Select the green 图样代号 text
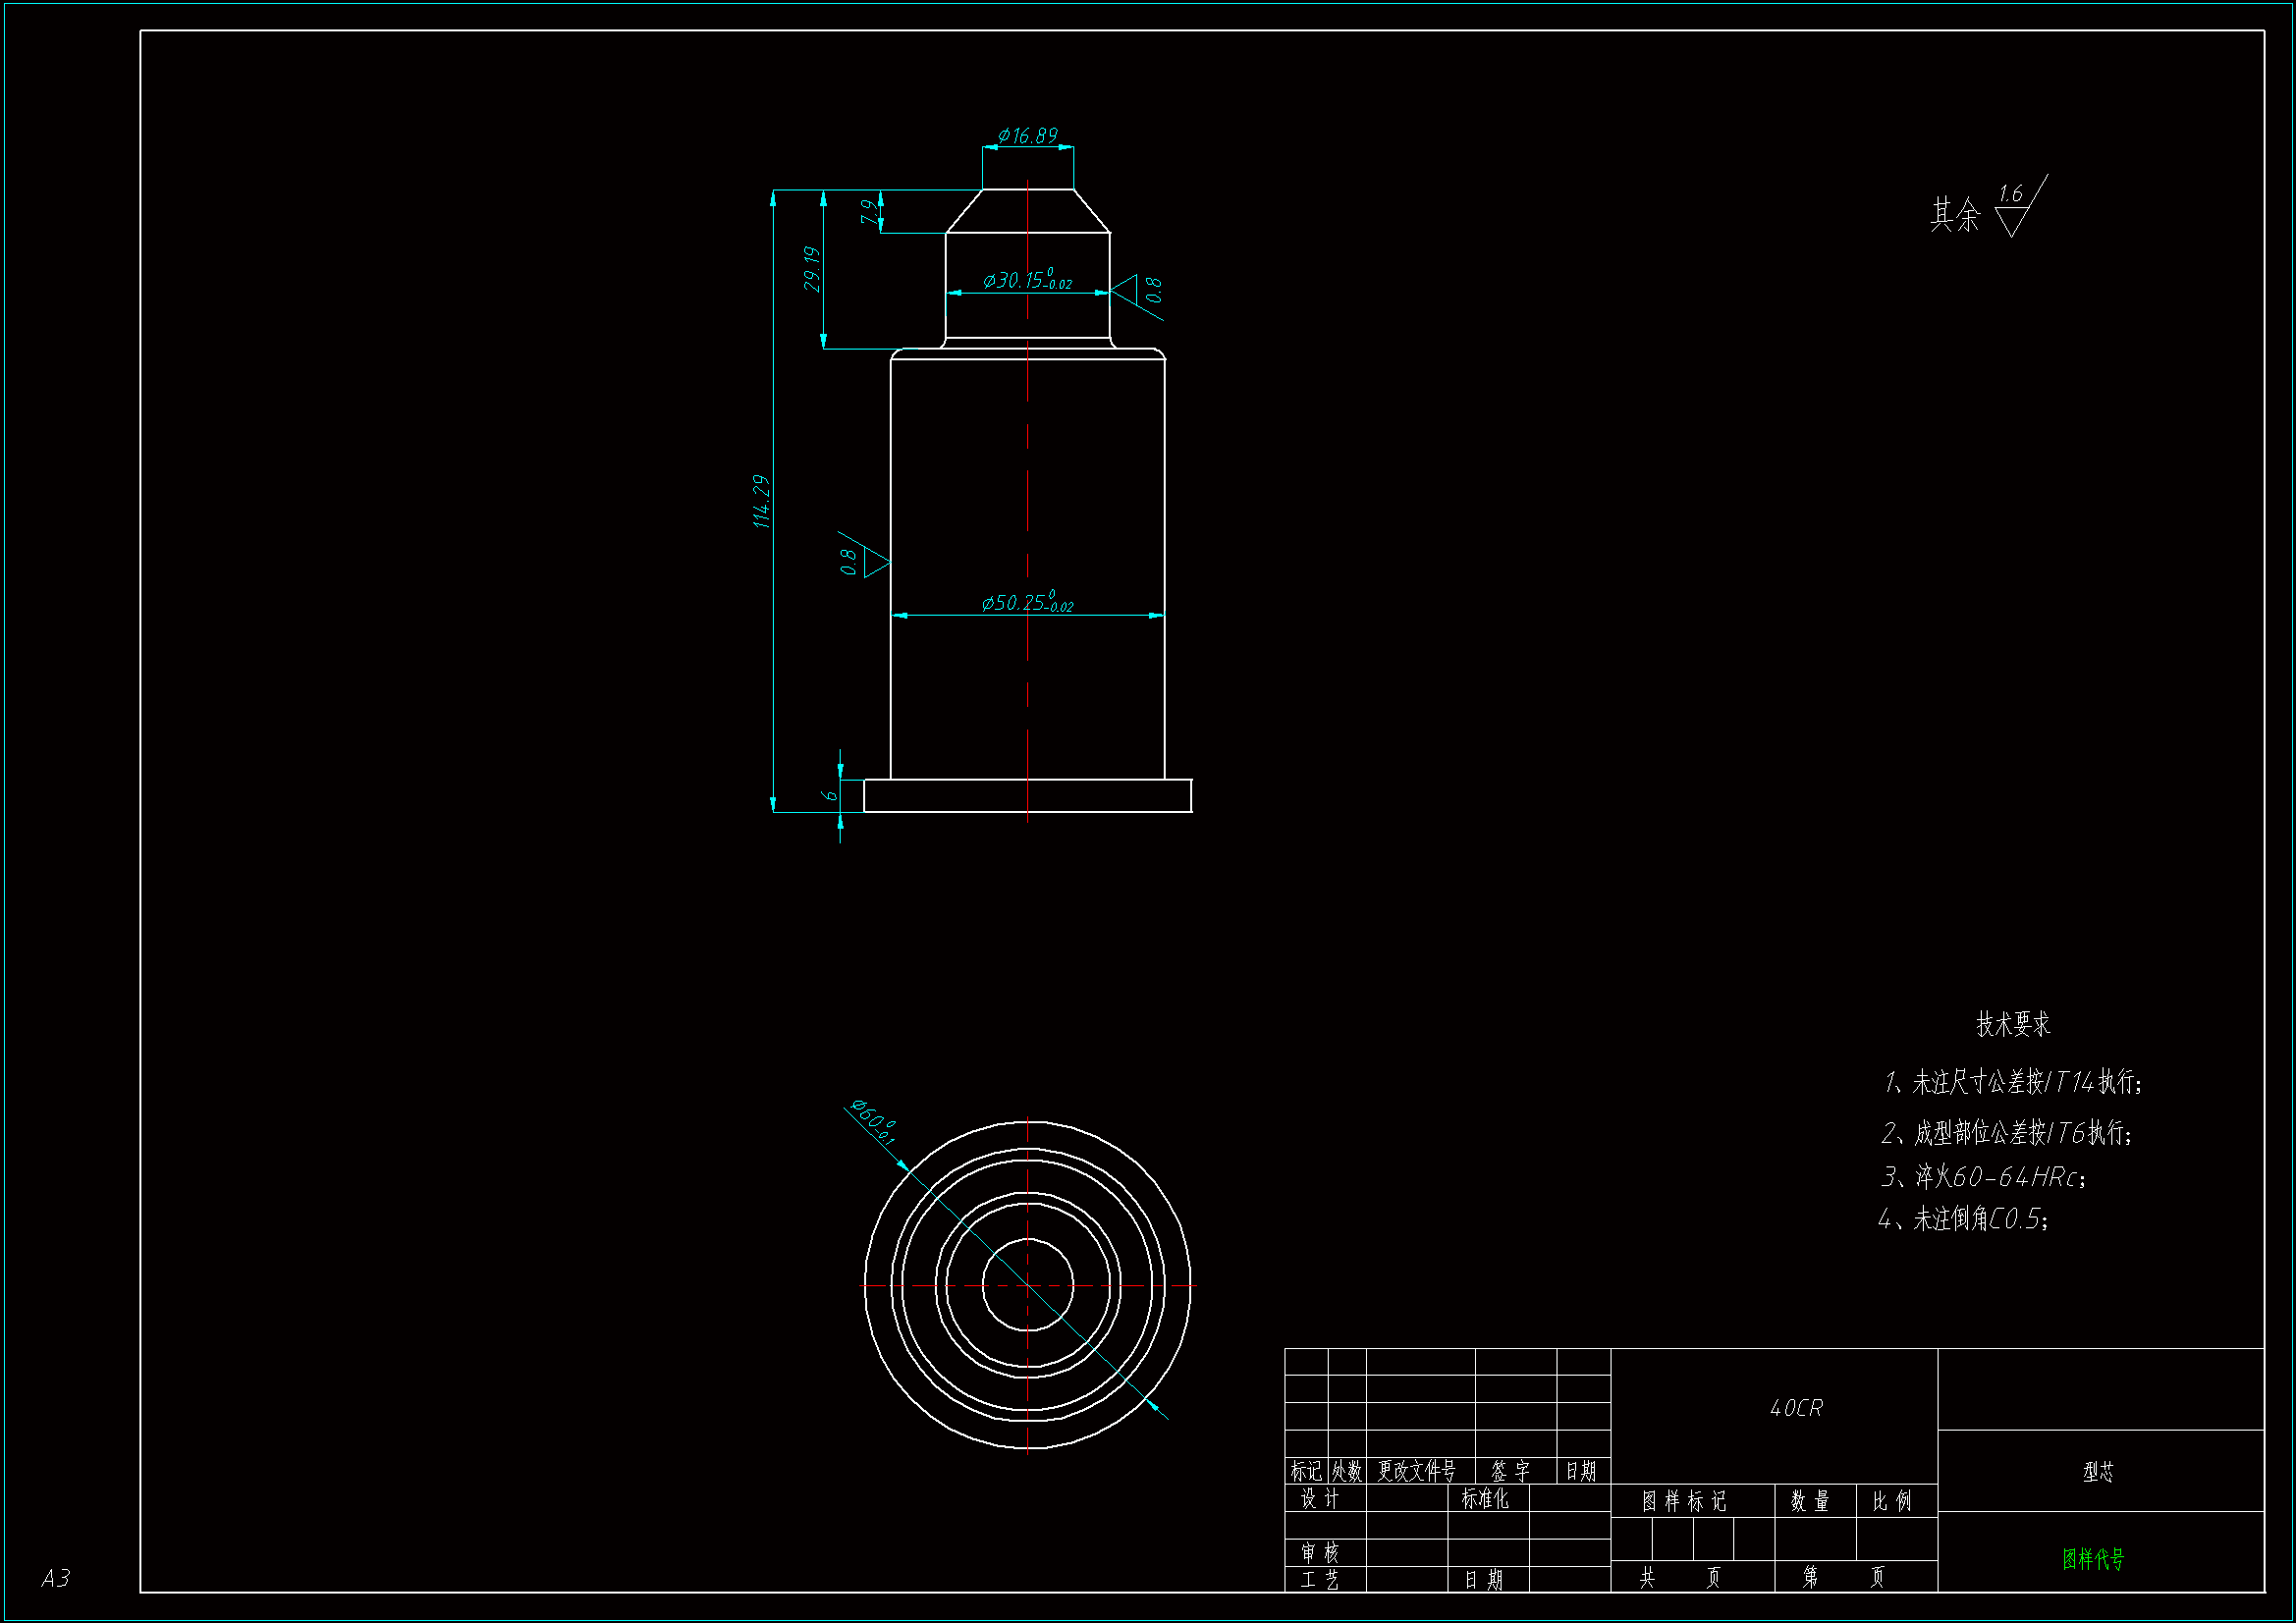 pyautogui.click(x=2093, y=1558)
